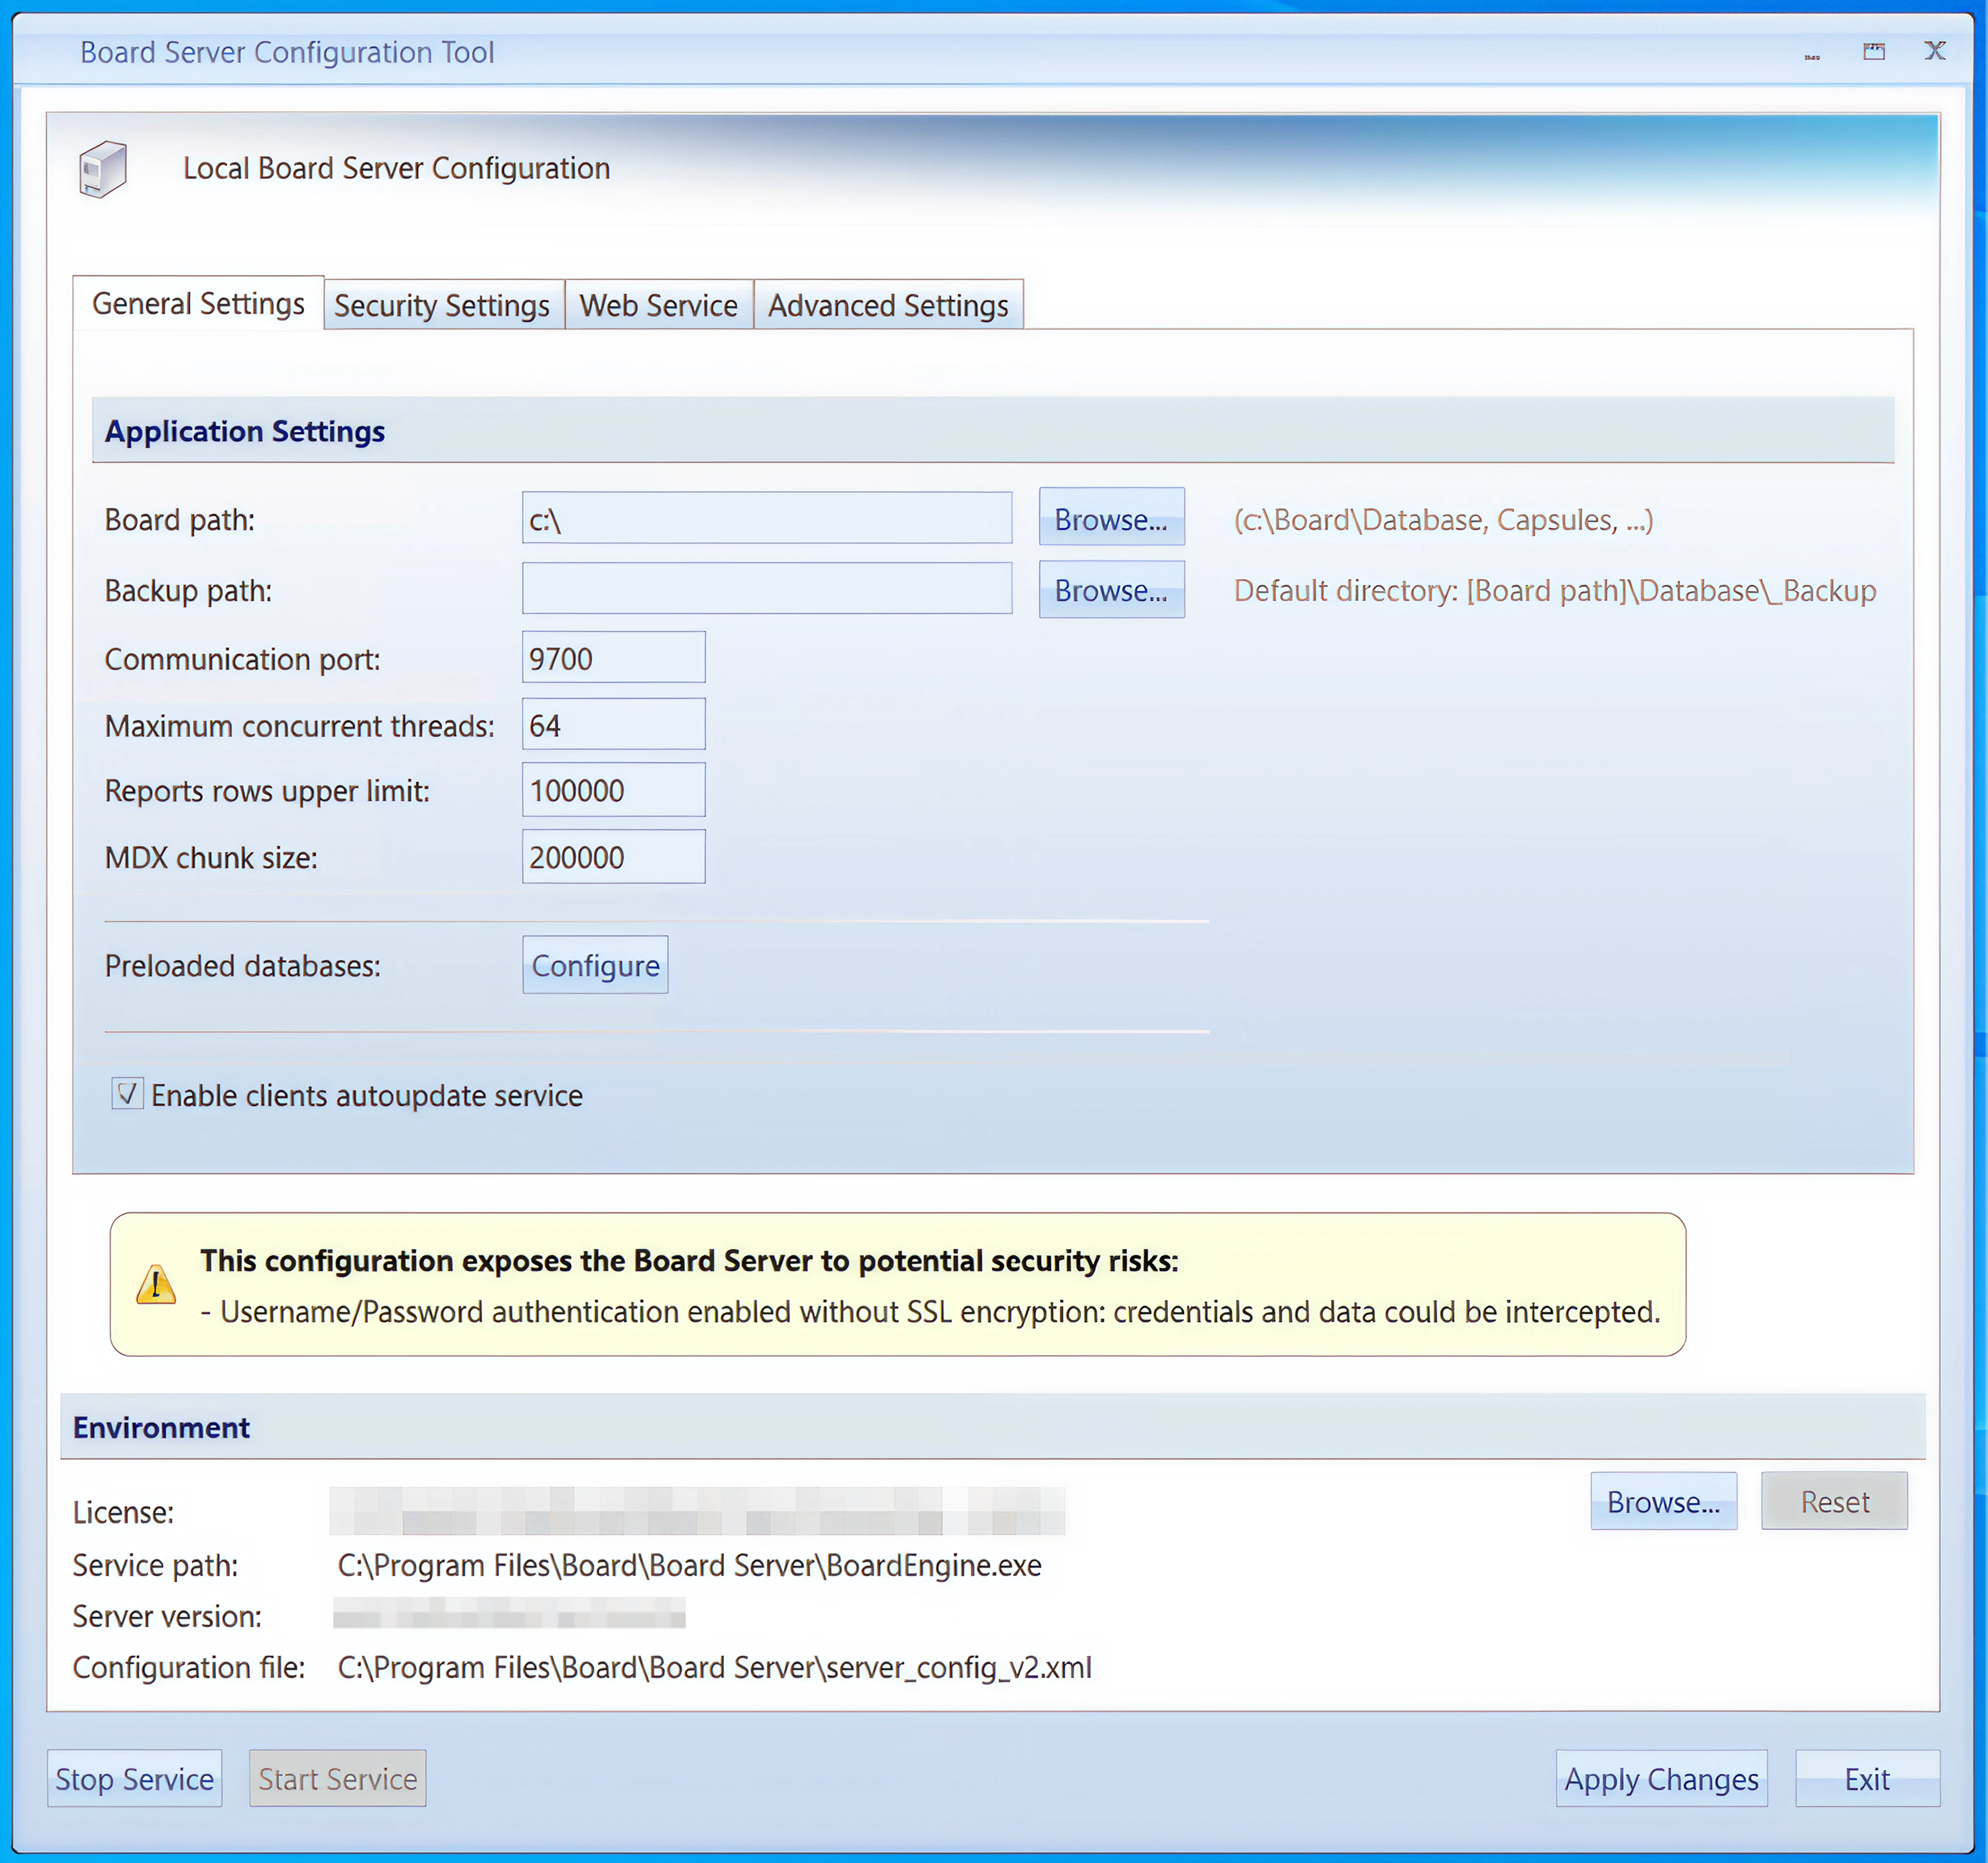Browse for the Board path folder
Image resolution: width=1988 pixels, height=1863 pixels.
[x=1111, y=518]
